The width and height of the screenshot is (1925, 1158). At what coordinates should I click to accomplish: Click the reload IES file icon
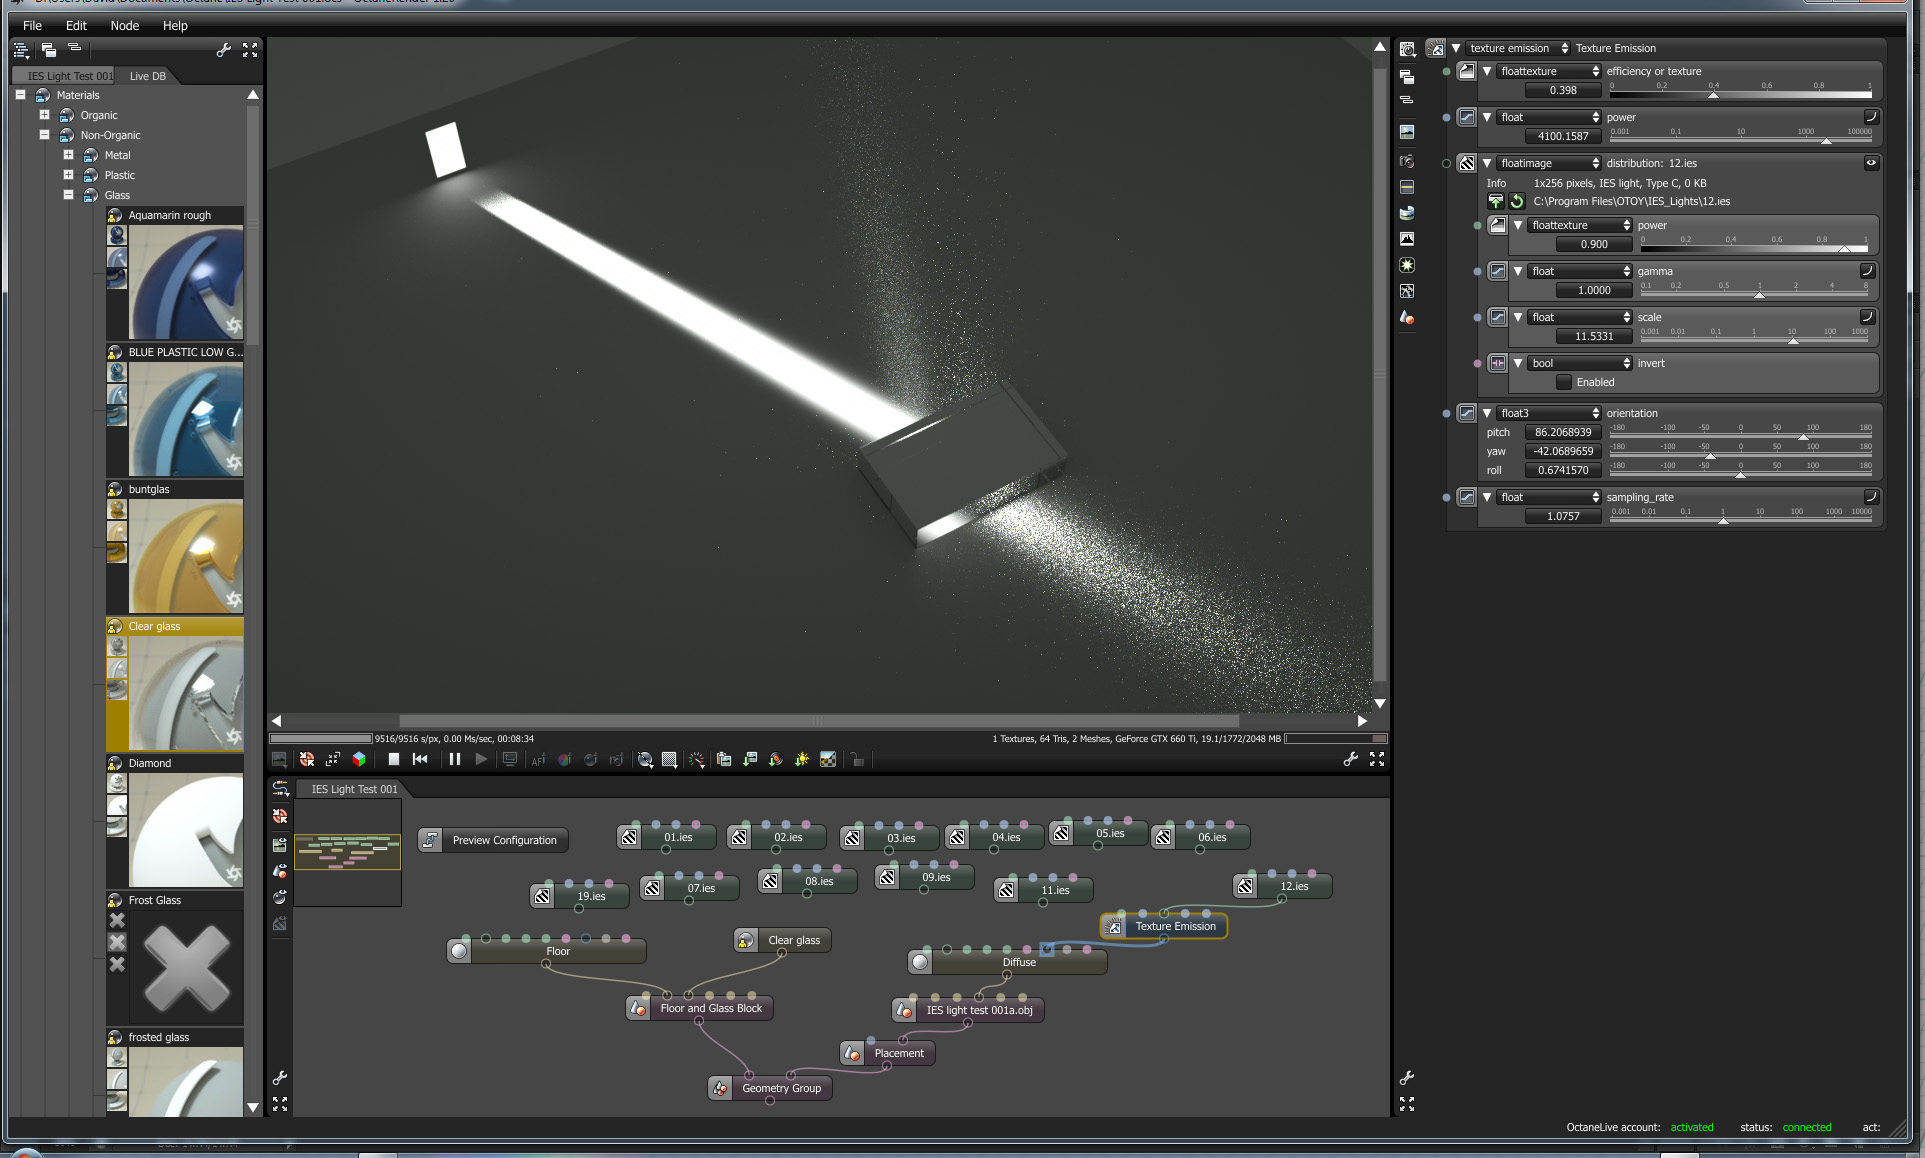pyautogui.click(x=1517, y=201)
